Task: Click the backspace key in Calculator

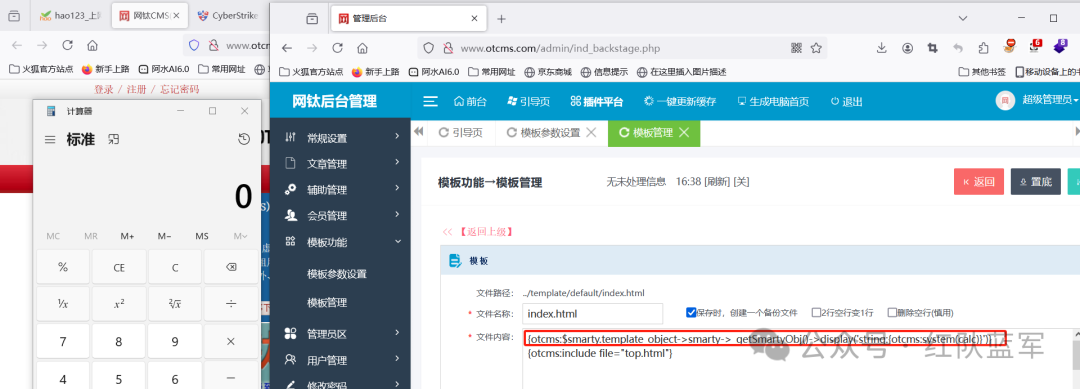Action: 231,267
